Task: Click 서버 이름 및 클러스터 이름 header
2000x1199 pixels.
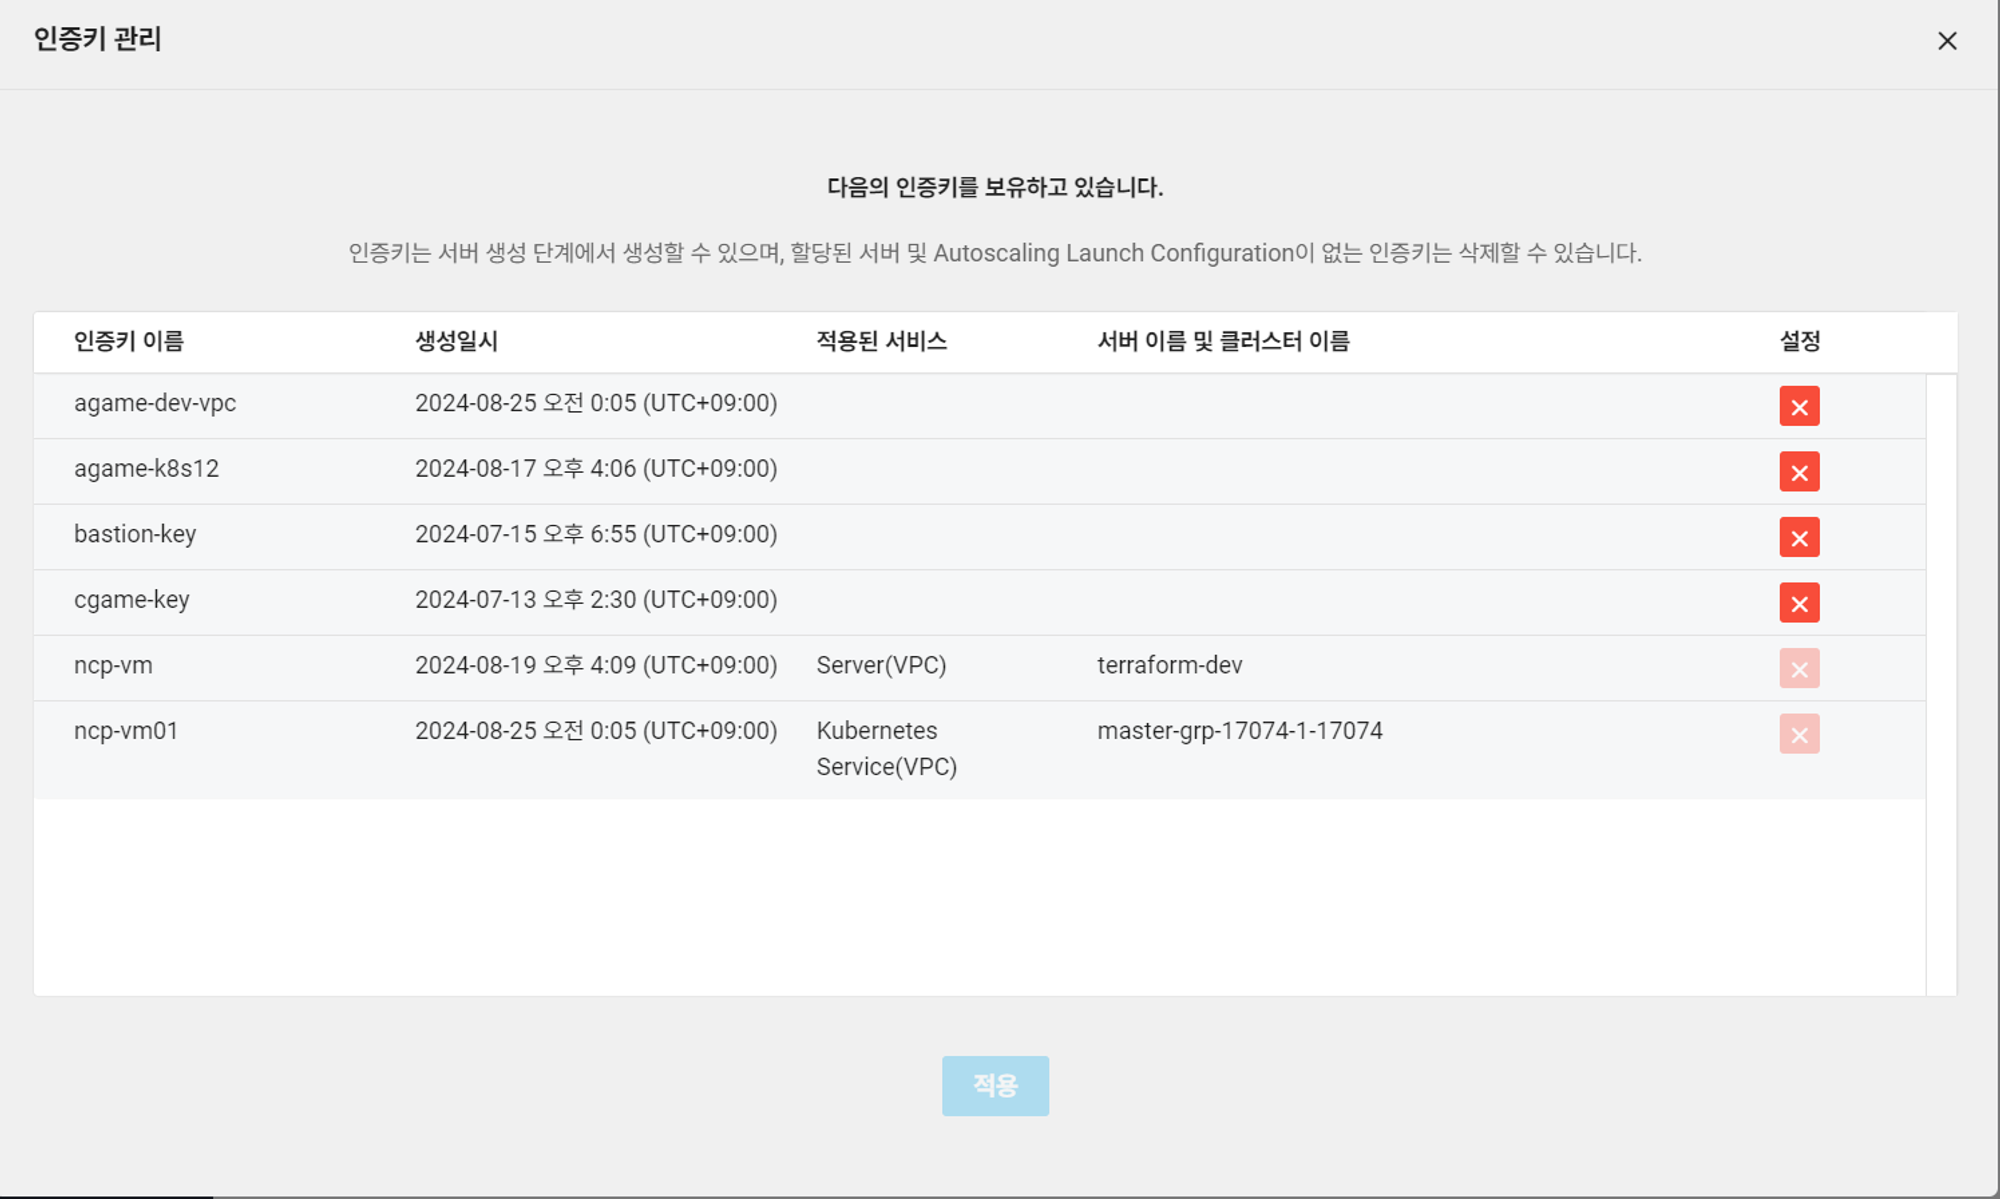Action: (x=1223, y=341)
